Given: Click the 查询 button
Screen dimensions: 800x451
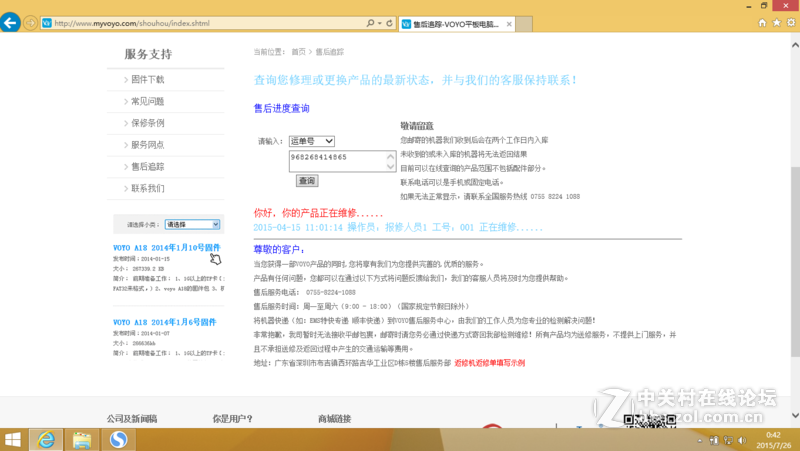Looking at the screenshot, I should coord(307,181).
